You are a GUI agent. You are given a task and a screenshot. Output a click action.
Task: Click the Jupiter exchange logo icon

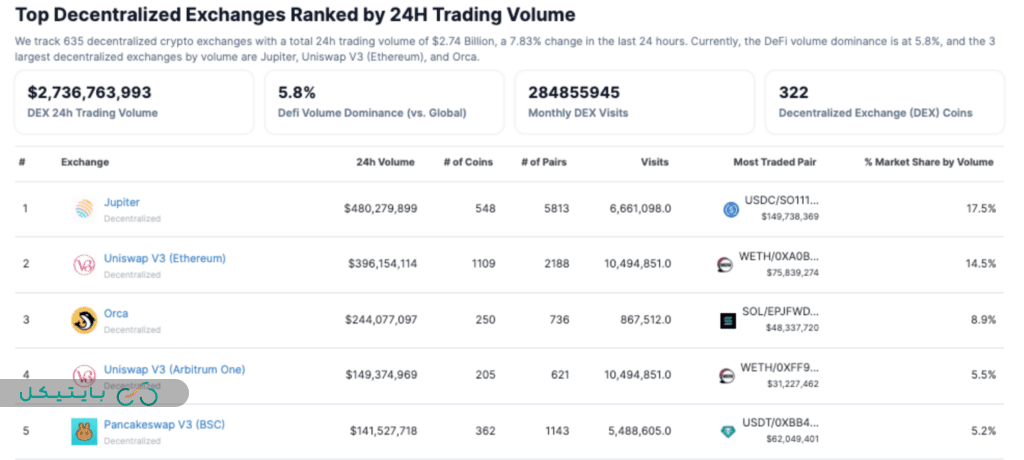[x=84, y=209]
